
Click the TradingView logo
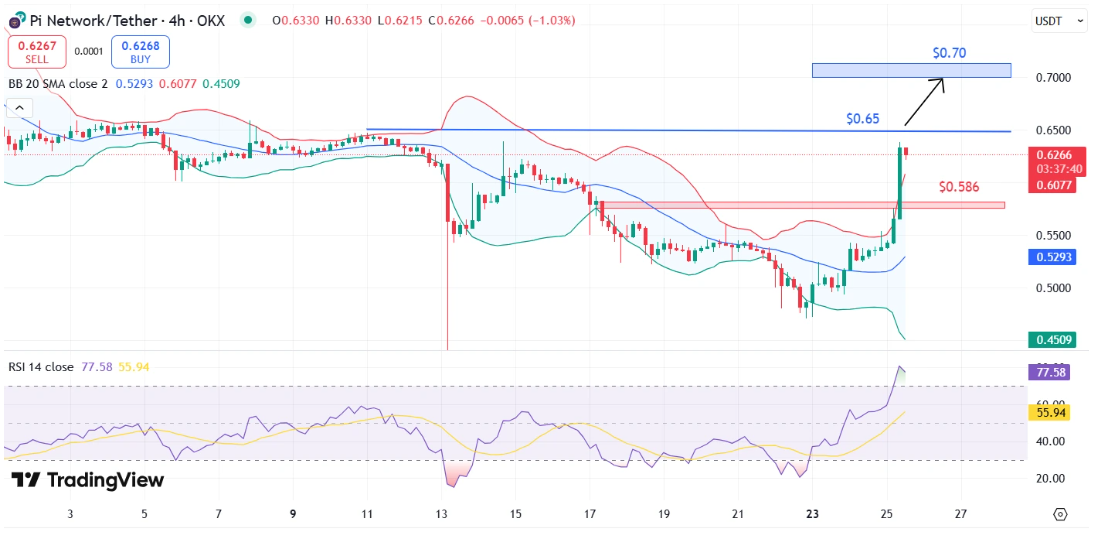tap(88, 480)
